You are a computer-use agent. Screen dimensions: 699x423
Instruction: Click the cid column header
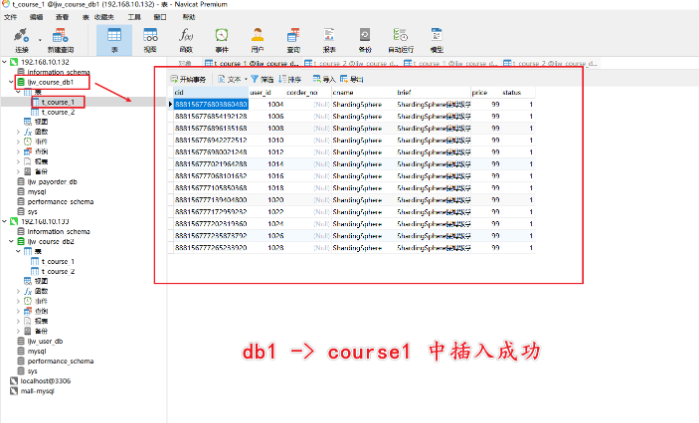coord(211,92)
